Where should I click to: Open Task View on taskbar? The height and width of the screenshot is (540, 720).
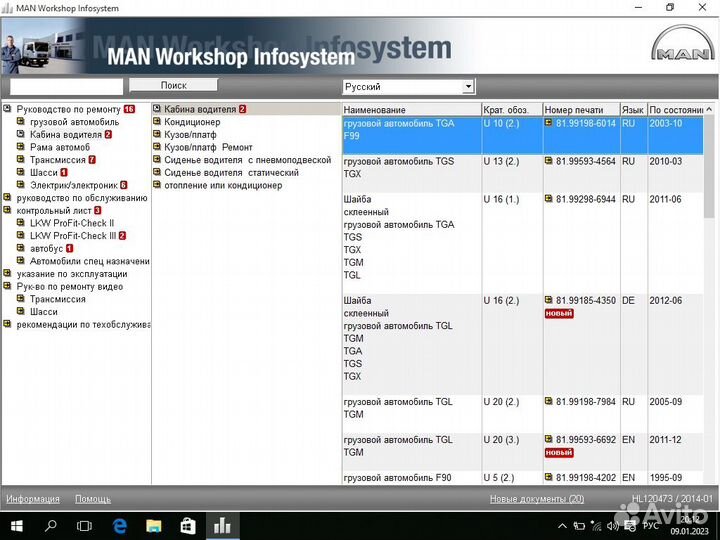point(84,526)
